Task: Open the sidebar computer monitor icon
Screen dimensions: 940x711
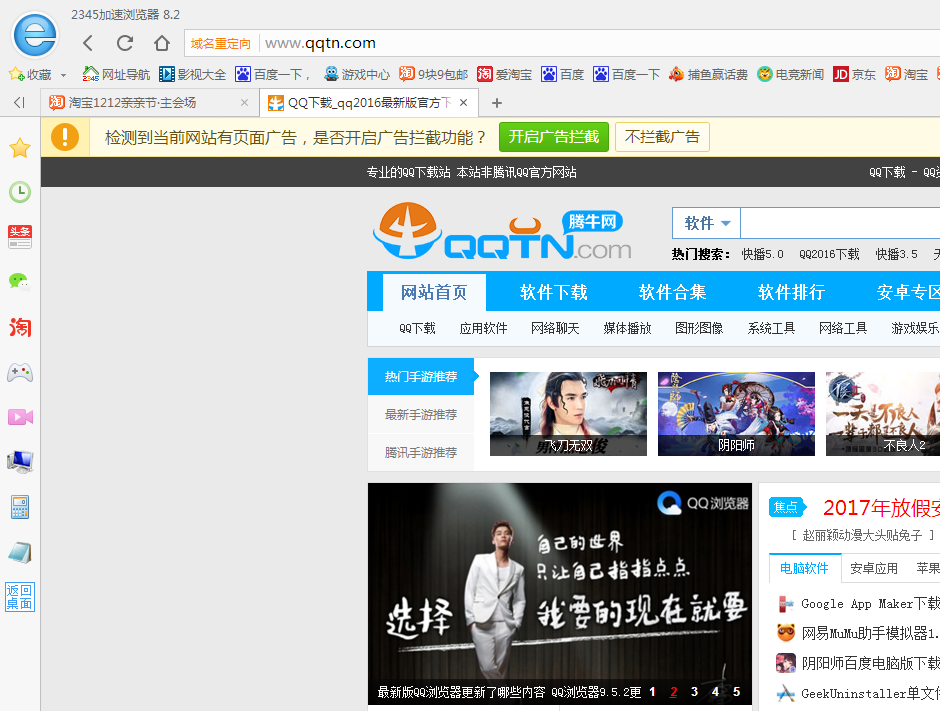Action: pos(20,462)
